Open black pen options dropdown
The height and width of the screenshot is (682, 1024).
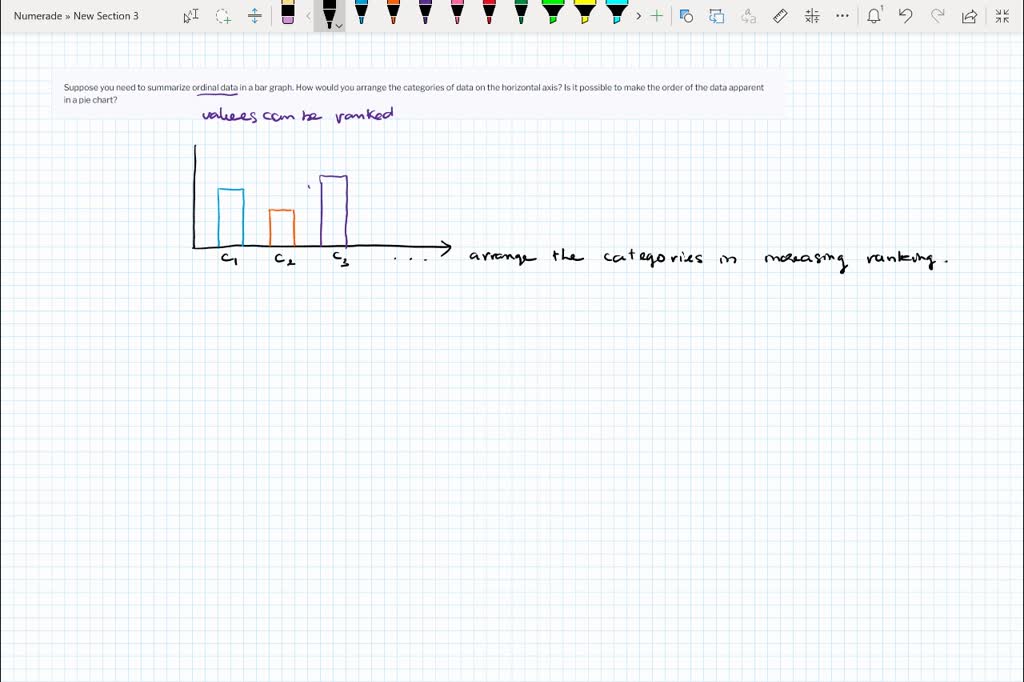(x=338, y=26)
